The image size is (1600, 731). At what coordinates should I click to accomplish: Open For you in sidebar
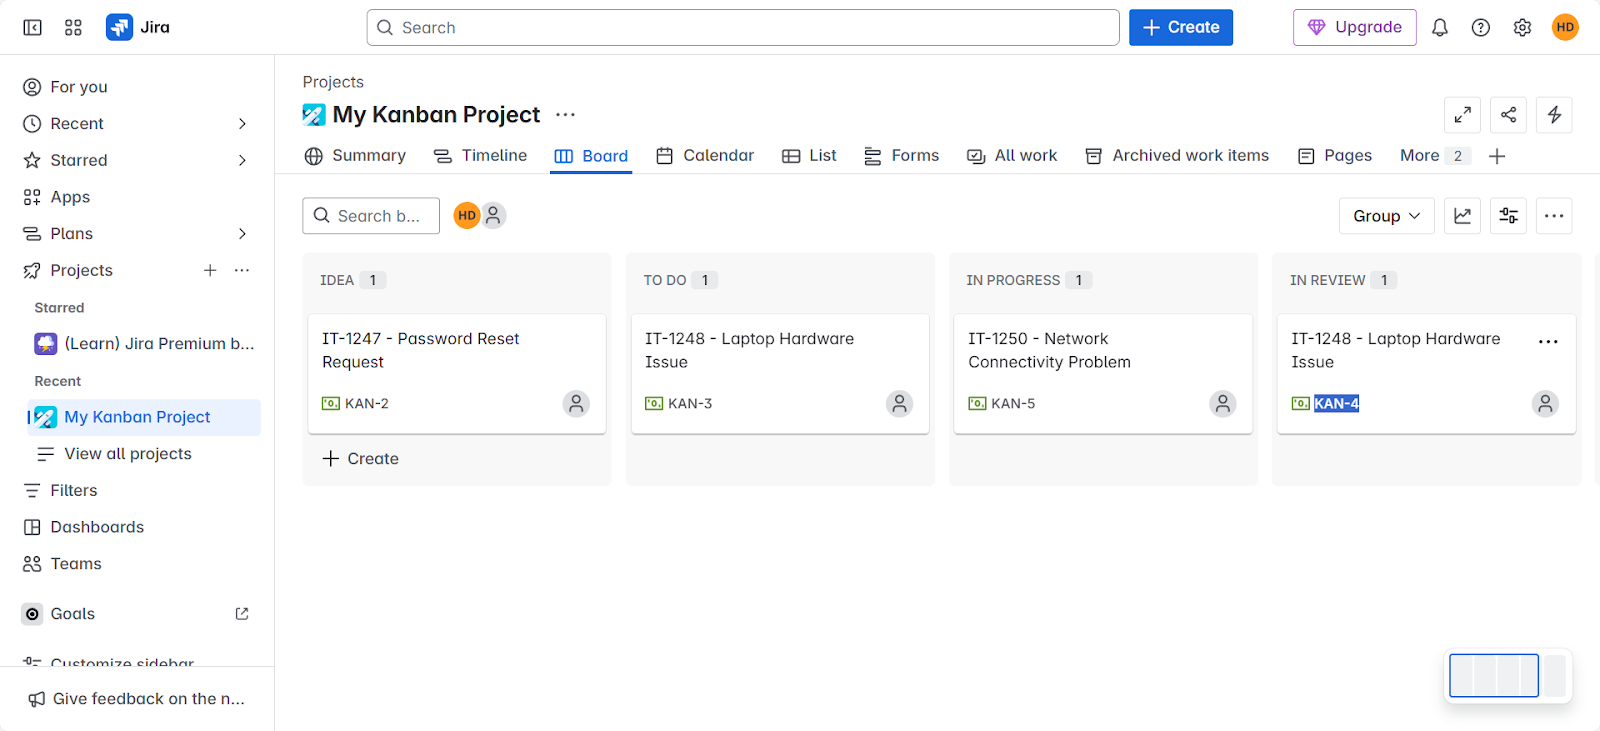click(x=140, y=87)
